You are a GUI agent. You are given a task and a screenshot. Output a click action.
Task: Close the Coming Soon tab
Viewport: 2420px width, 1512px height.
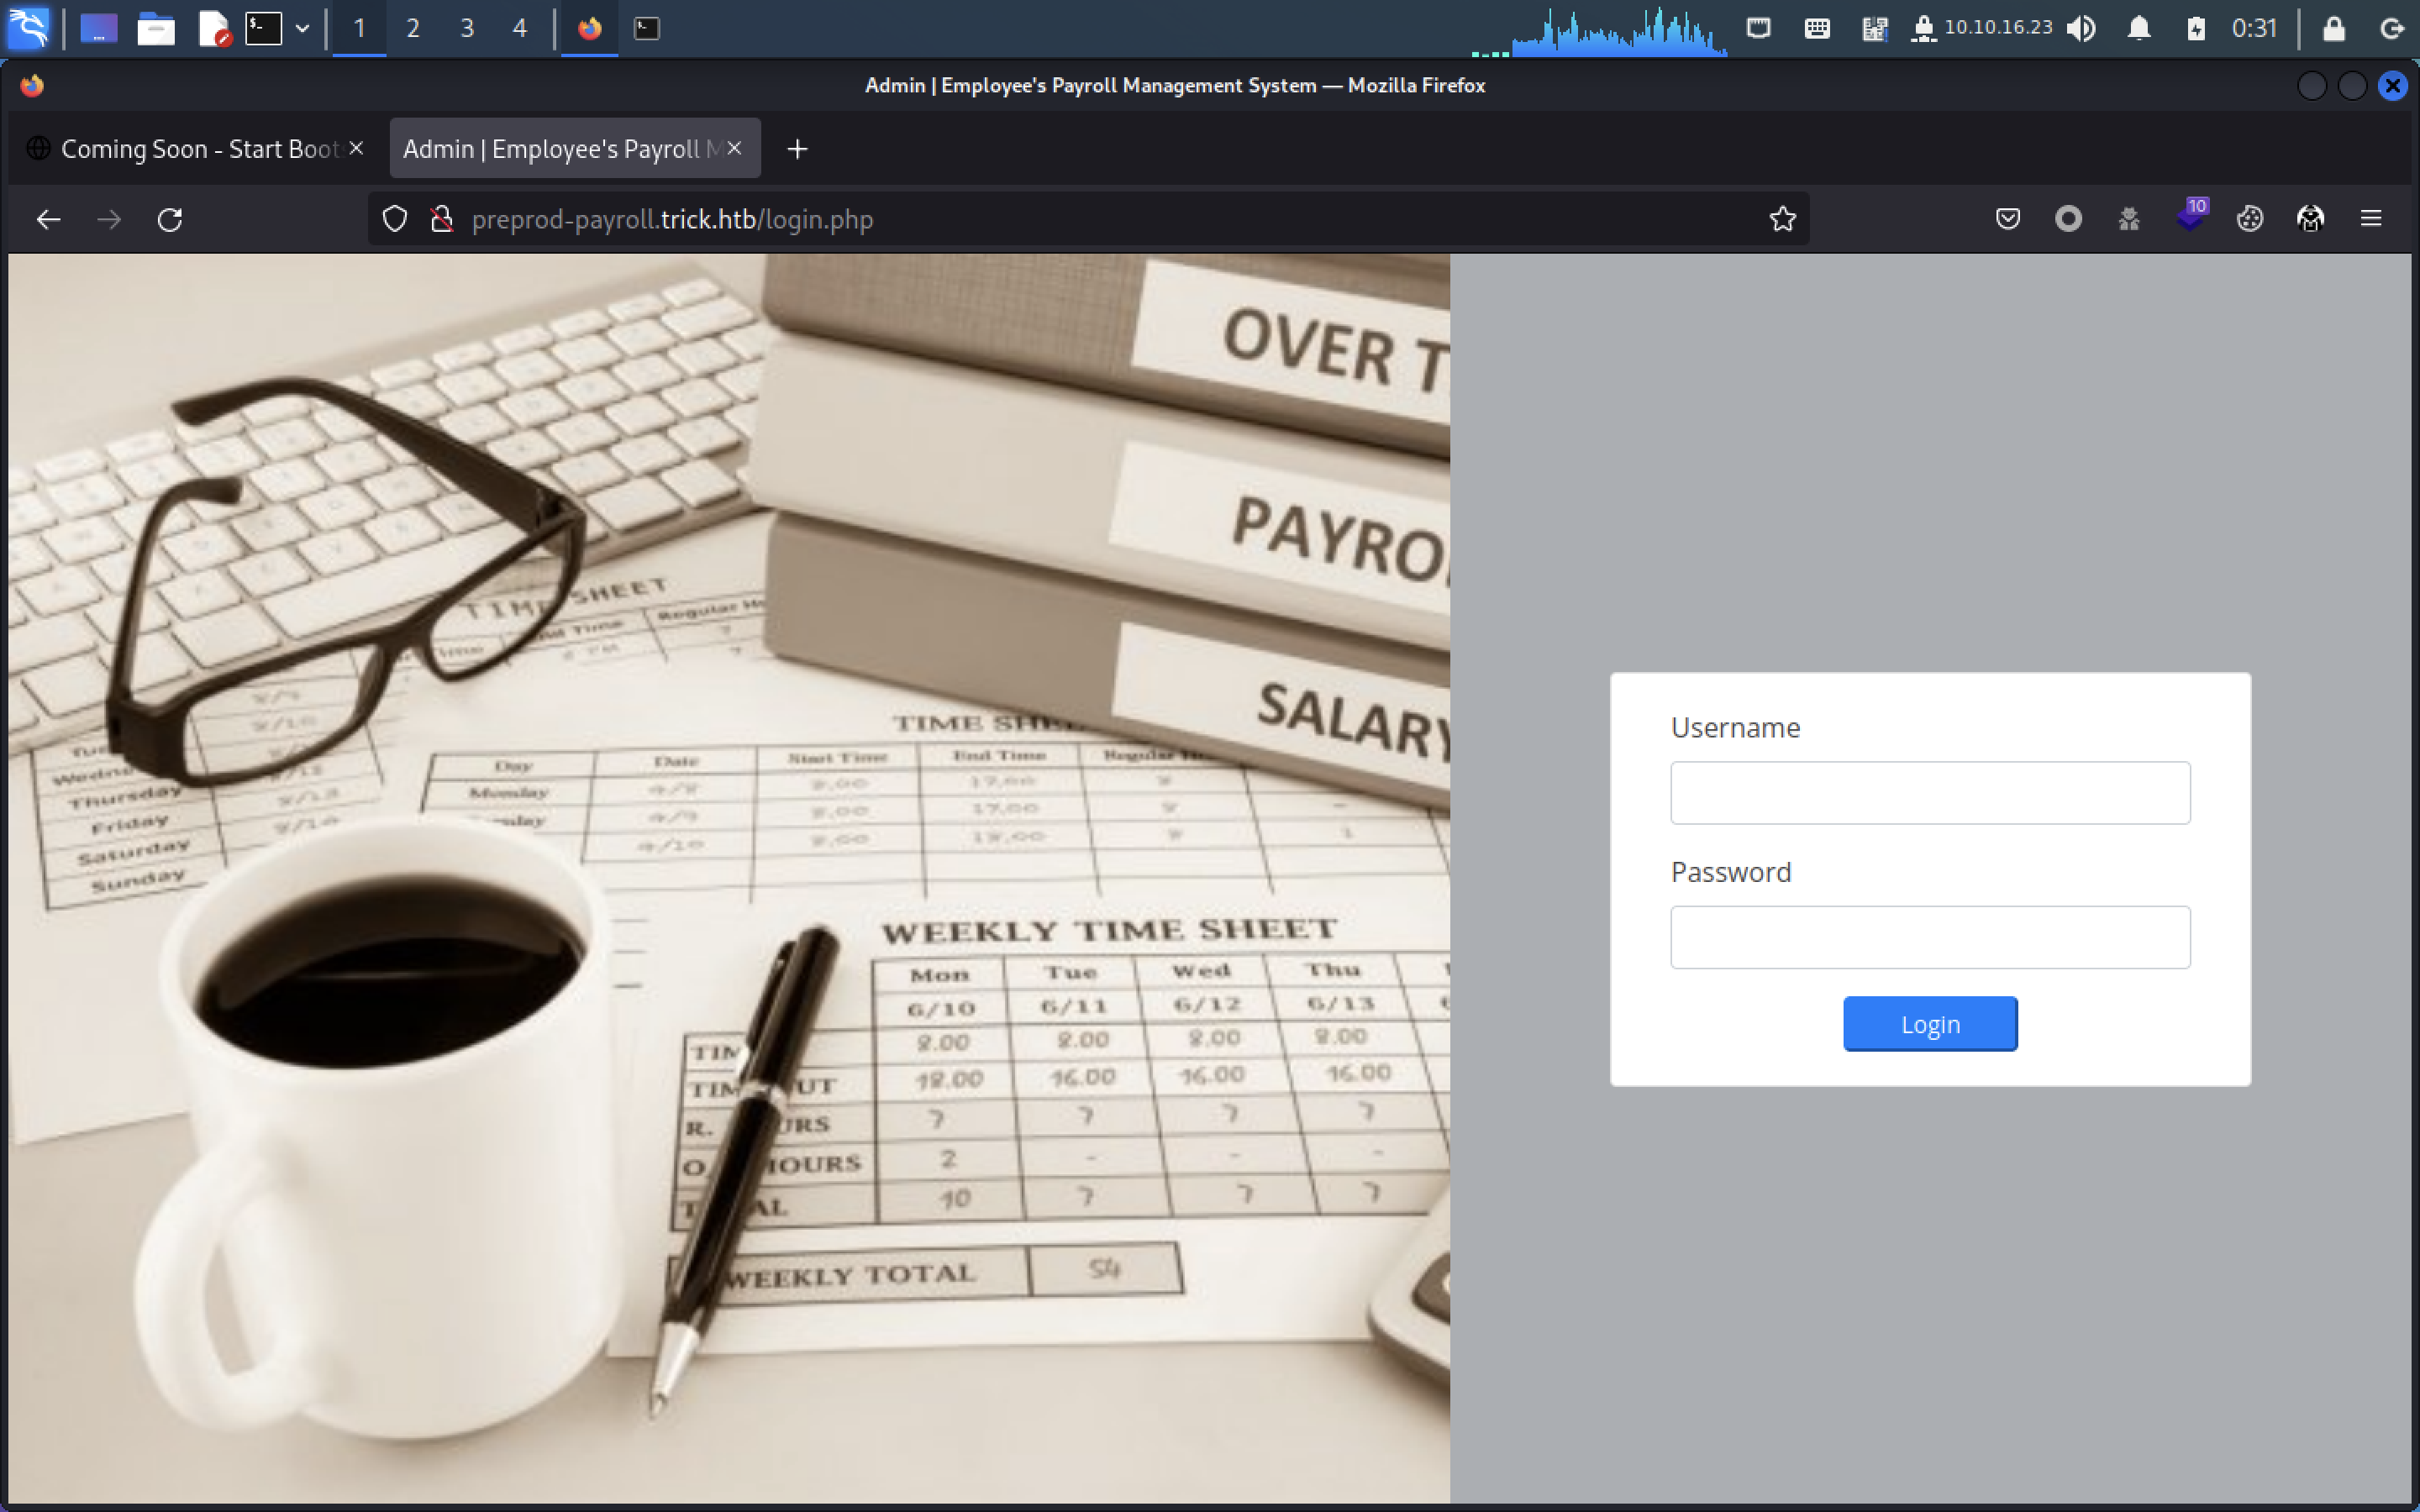click(356, 148)
